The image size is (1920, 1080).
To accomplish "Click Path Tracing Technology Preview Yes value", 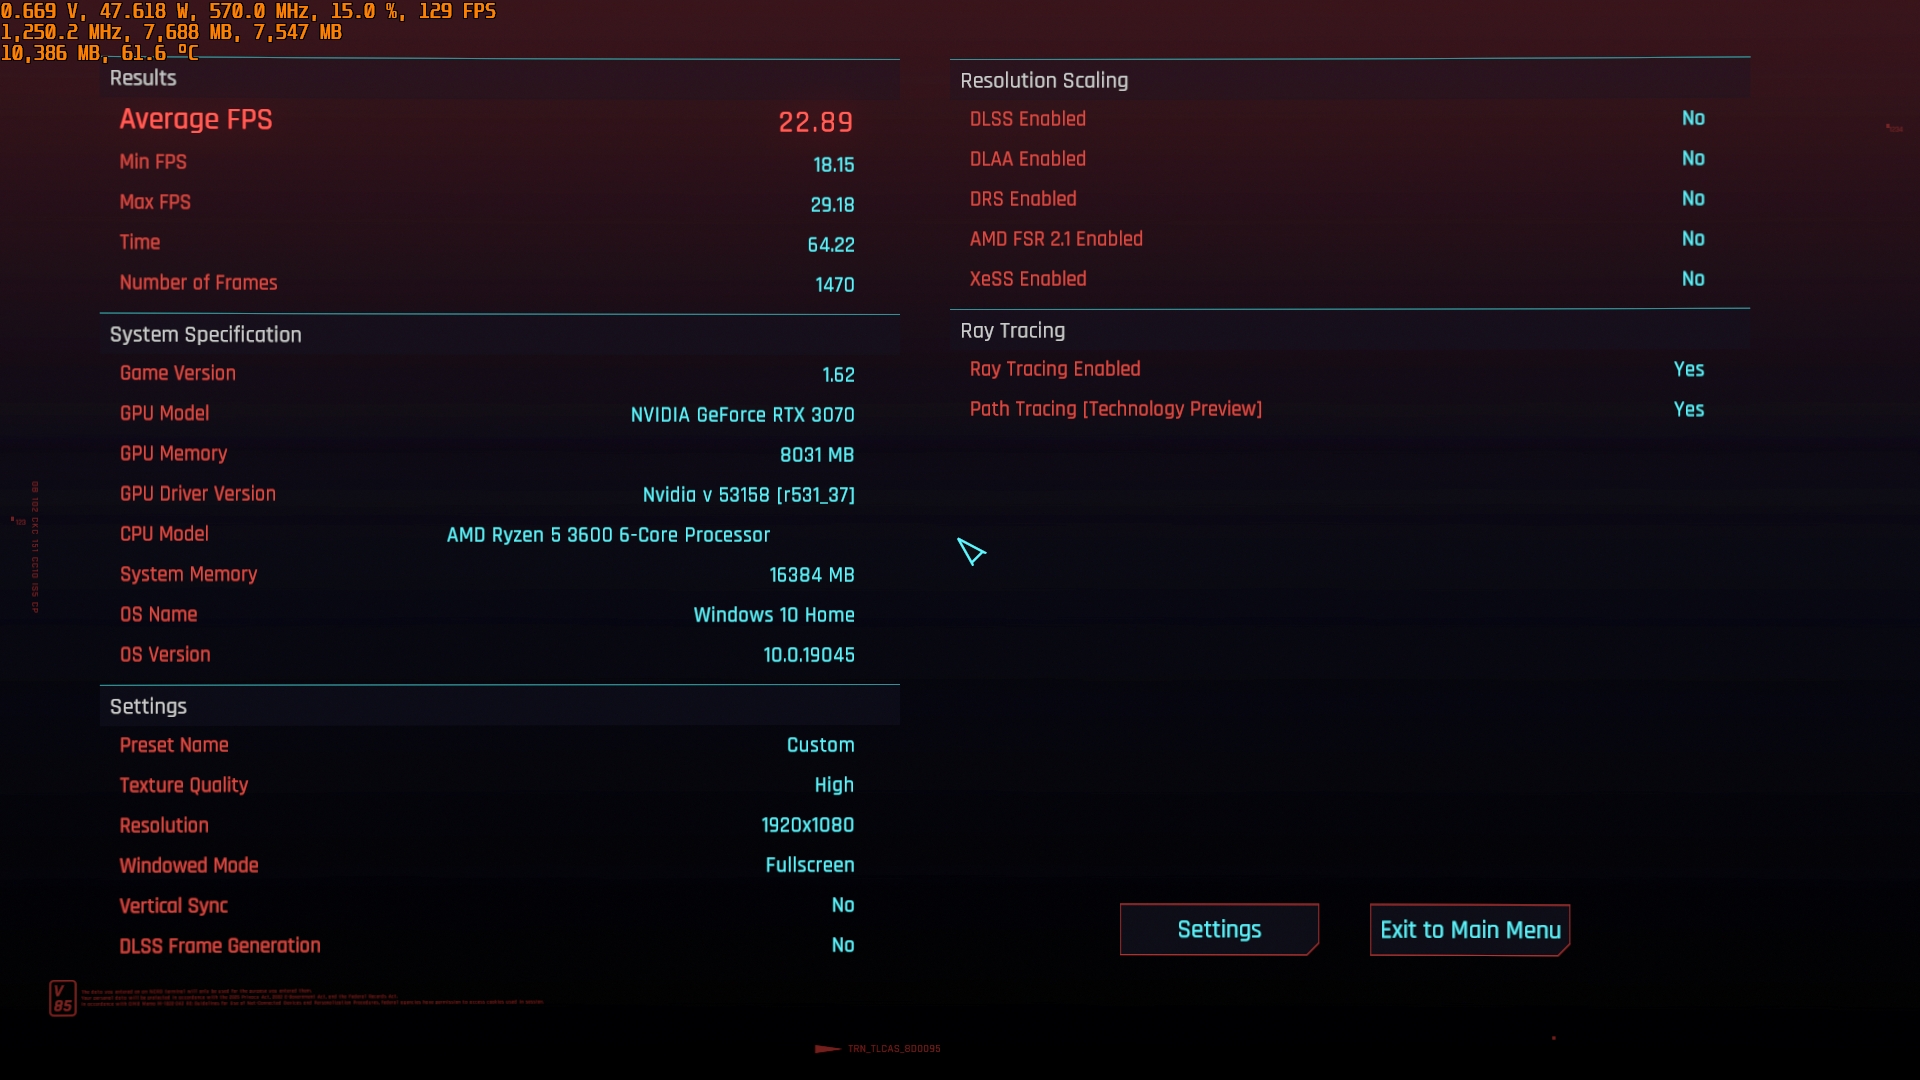I will tap(1688, 410).
